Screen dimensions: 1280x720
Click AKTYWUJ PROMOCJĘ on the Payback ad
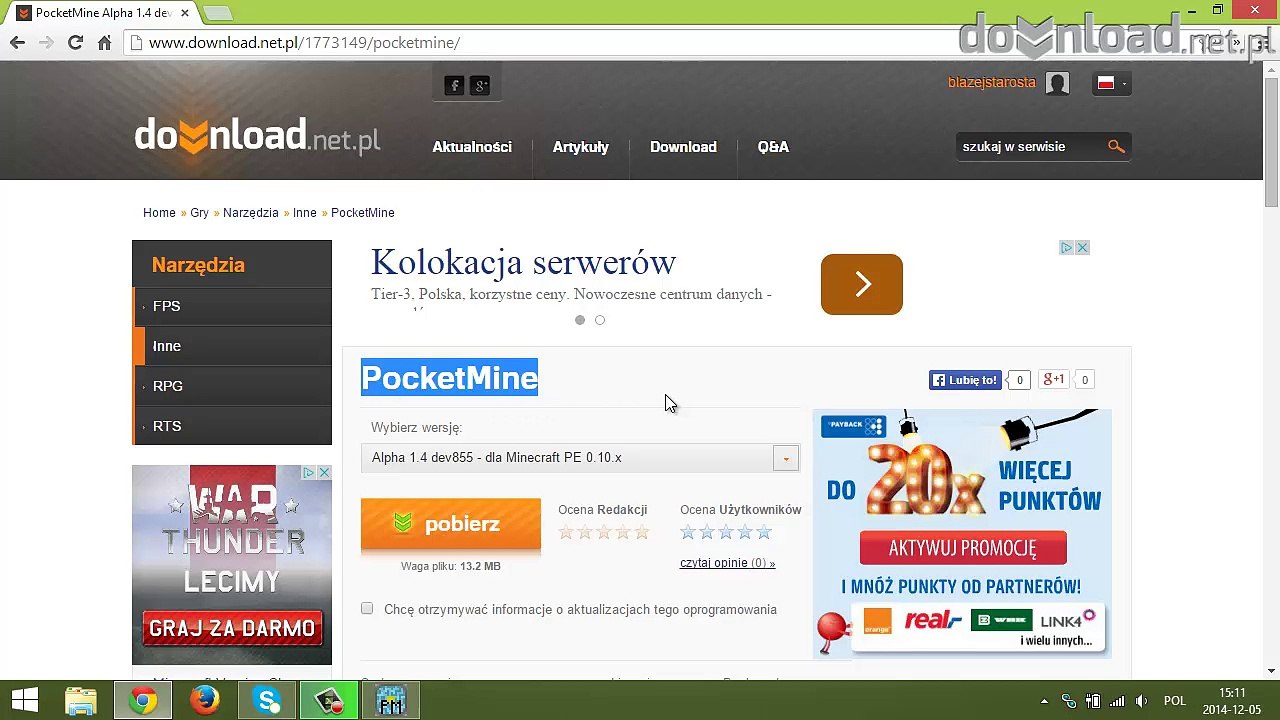(x=963, y=548)
